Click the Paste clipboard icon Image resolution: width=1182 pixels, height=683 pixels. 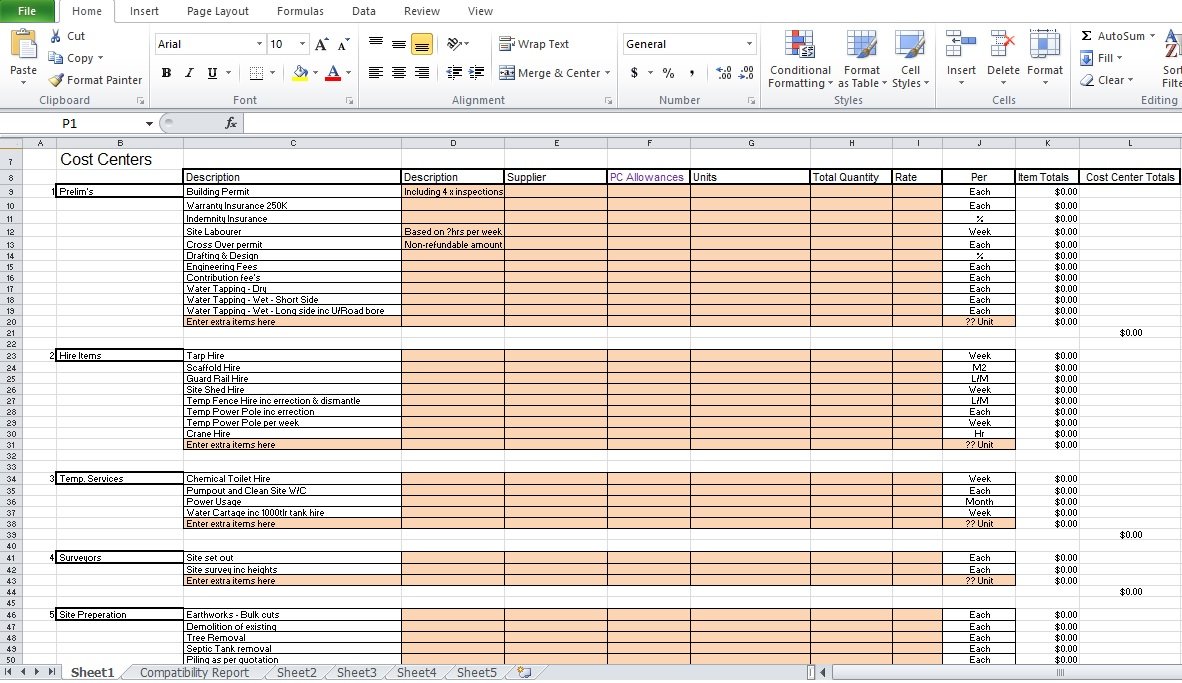pos(23,45)
